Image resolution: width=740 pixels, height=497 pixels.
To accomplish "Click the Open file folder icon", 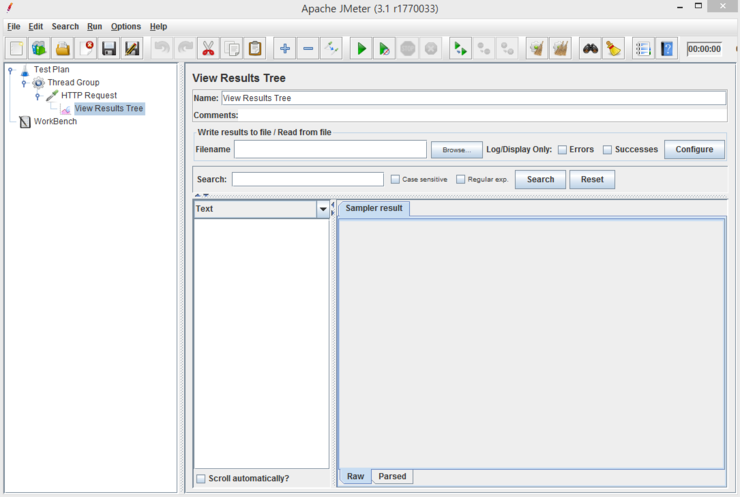I will pyautogui.click(x=63, y=49).
